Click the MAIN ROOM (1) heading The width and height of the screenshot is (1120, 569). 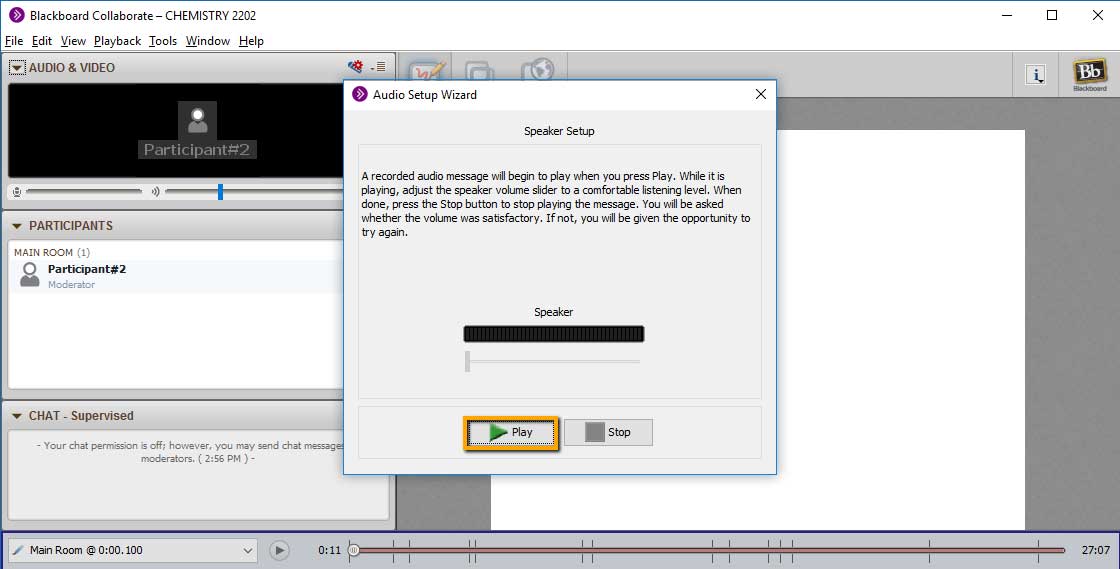click(x=52, y=252)
